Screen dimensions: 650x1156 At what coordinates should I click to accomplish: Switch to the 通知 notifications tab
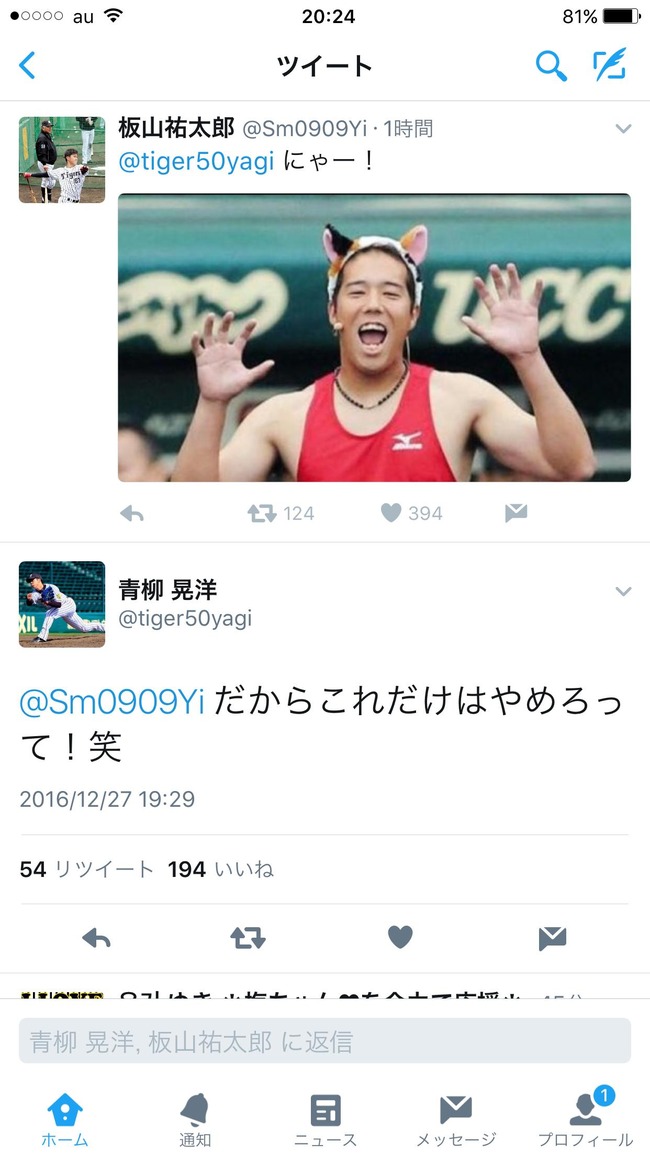195,1120
